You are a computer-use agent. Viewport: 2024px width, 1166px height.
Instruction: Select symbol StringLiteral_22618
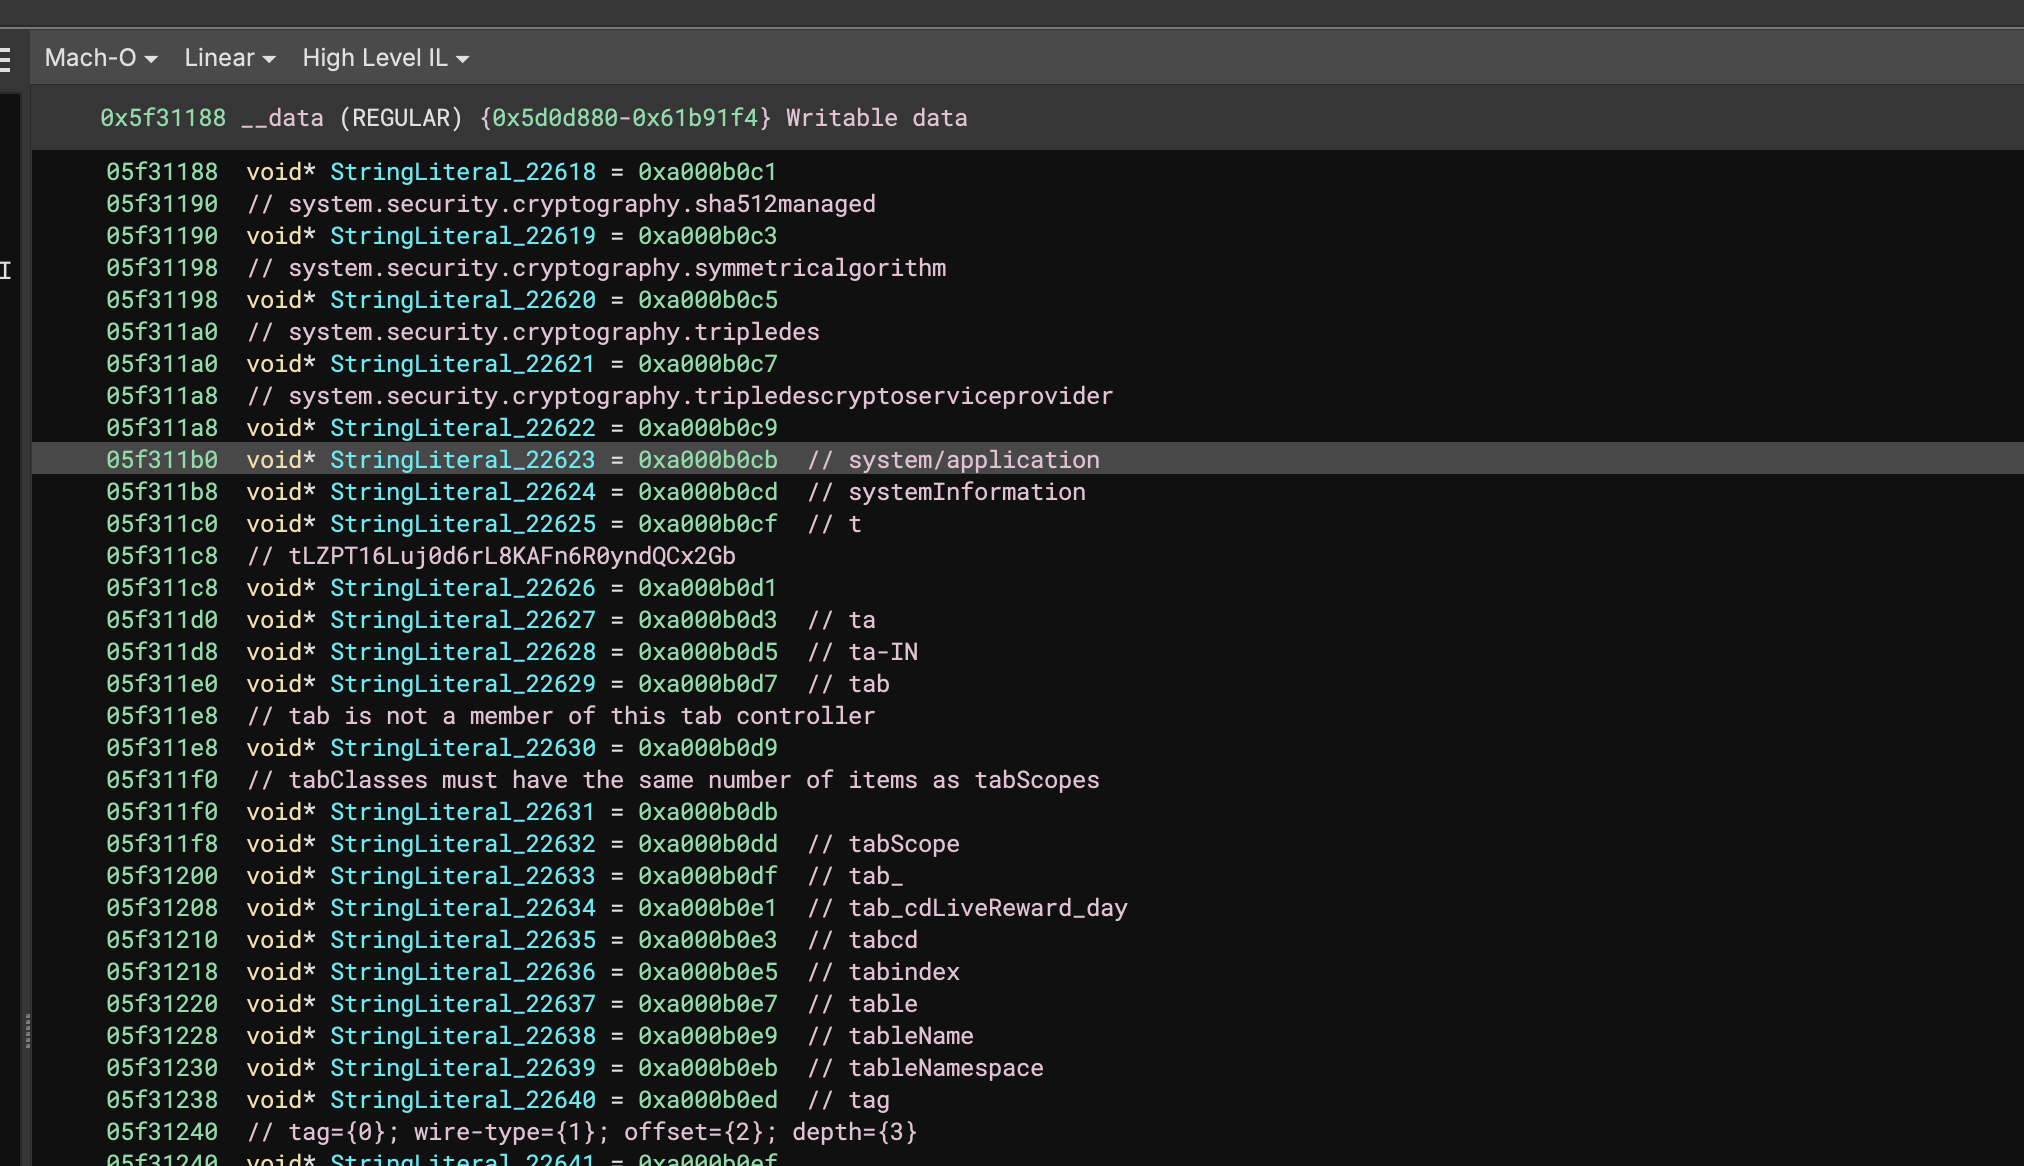click(x=463, y=172)
